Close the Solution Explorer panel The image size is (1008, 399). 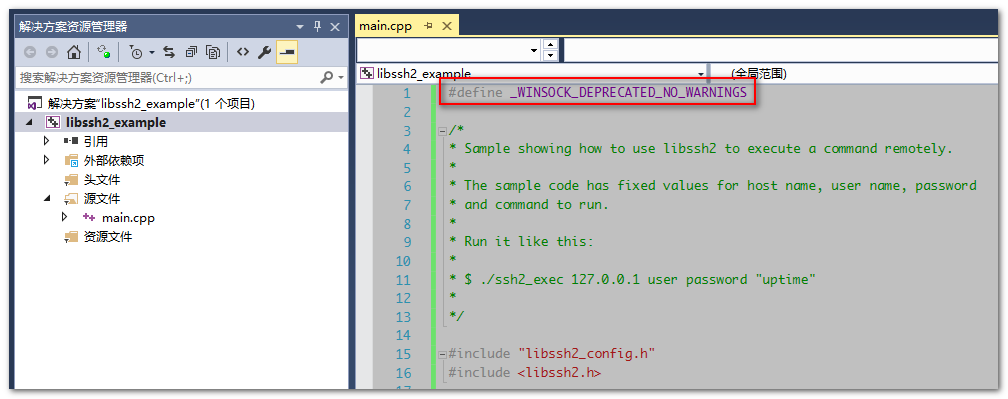pyautogui.click(x=334, y=26)
